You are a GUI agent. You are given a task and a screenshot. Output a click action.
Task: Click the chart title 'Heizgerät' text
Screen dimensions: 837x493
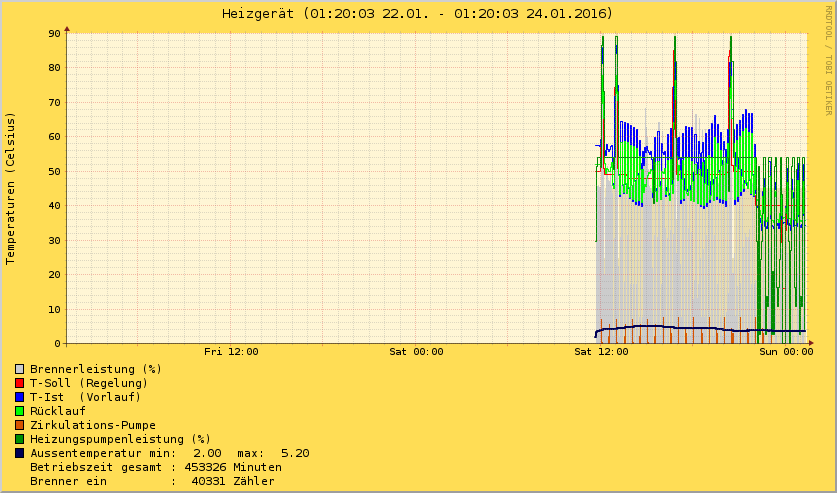[258, 14]
